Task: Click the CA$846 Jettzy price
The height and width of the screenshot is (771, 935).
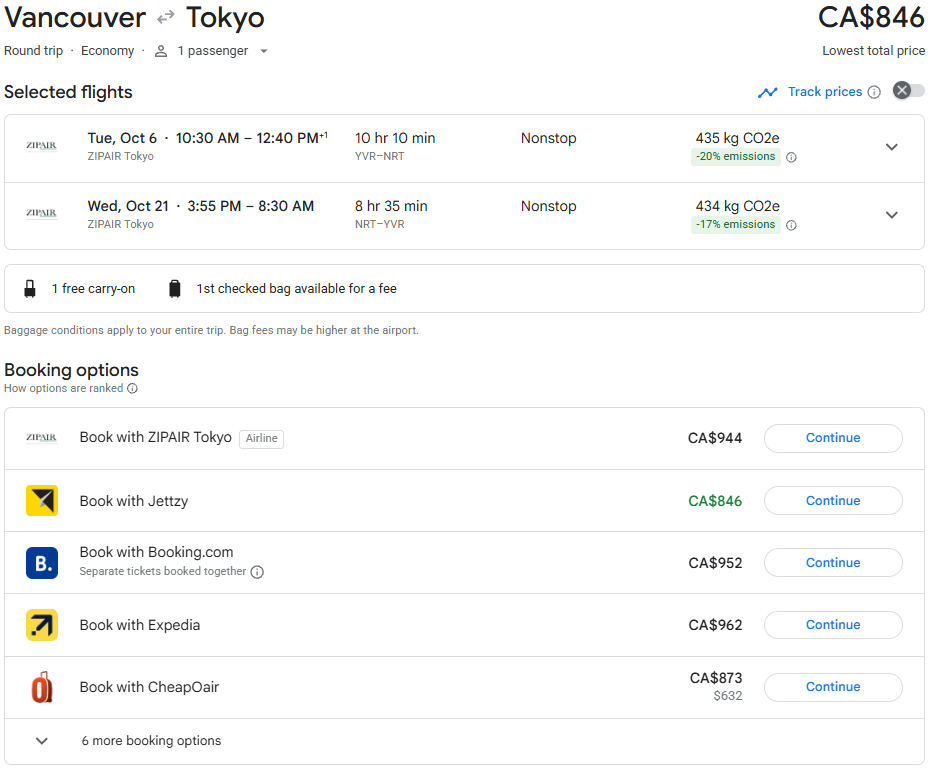Action: pyautogui.click(x=715, y=501)
